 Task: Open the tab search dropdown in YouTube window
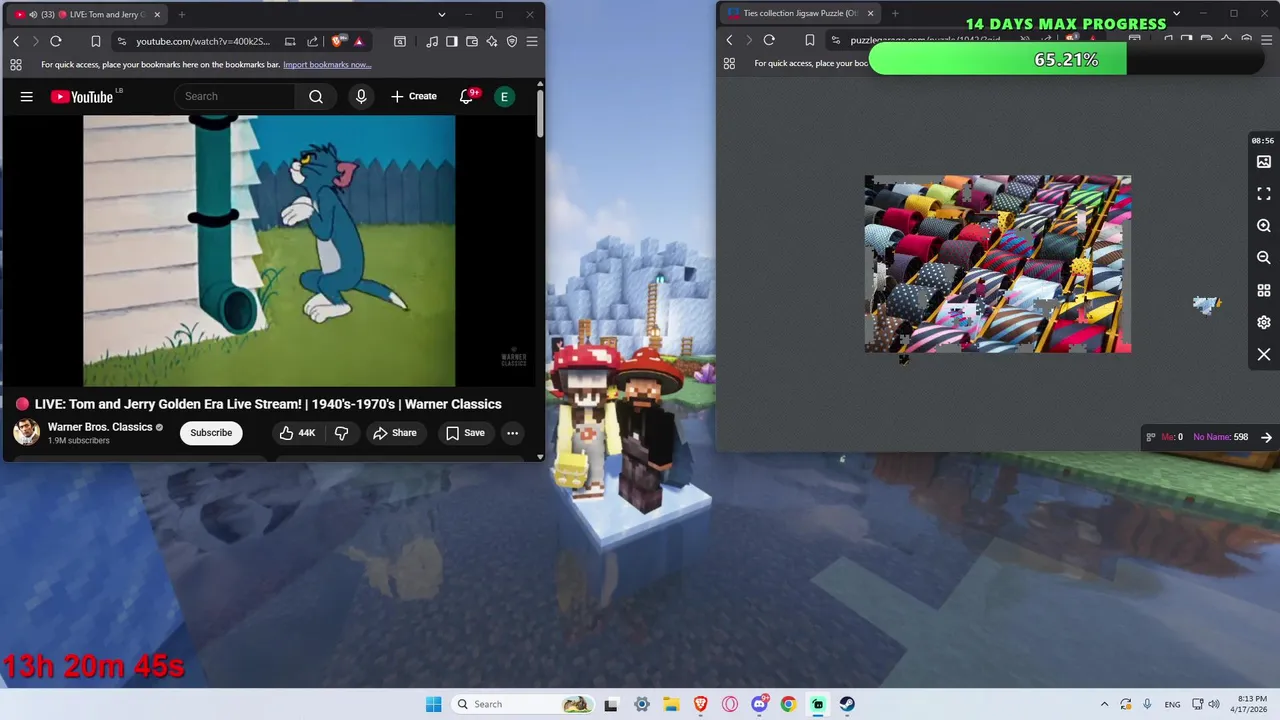pos(441,14)
